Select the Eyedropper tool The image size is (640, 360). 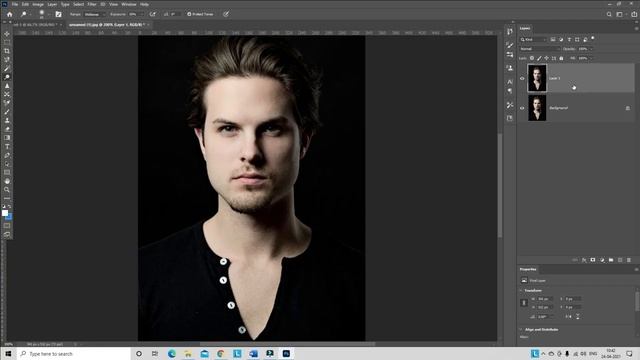coord(7,68)
